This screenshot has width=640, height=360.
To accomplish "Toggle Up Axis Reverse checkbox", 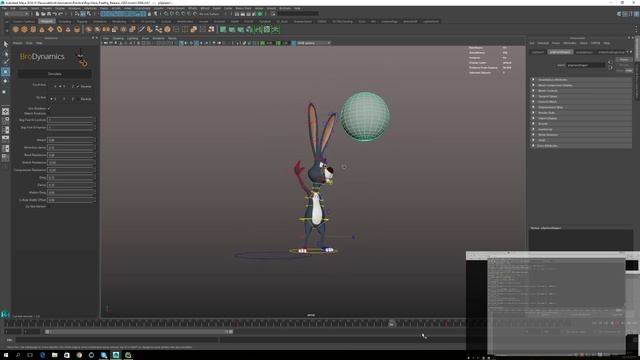I will click(x=78, y=99).
